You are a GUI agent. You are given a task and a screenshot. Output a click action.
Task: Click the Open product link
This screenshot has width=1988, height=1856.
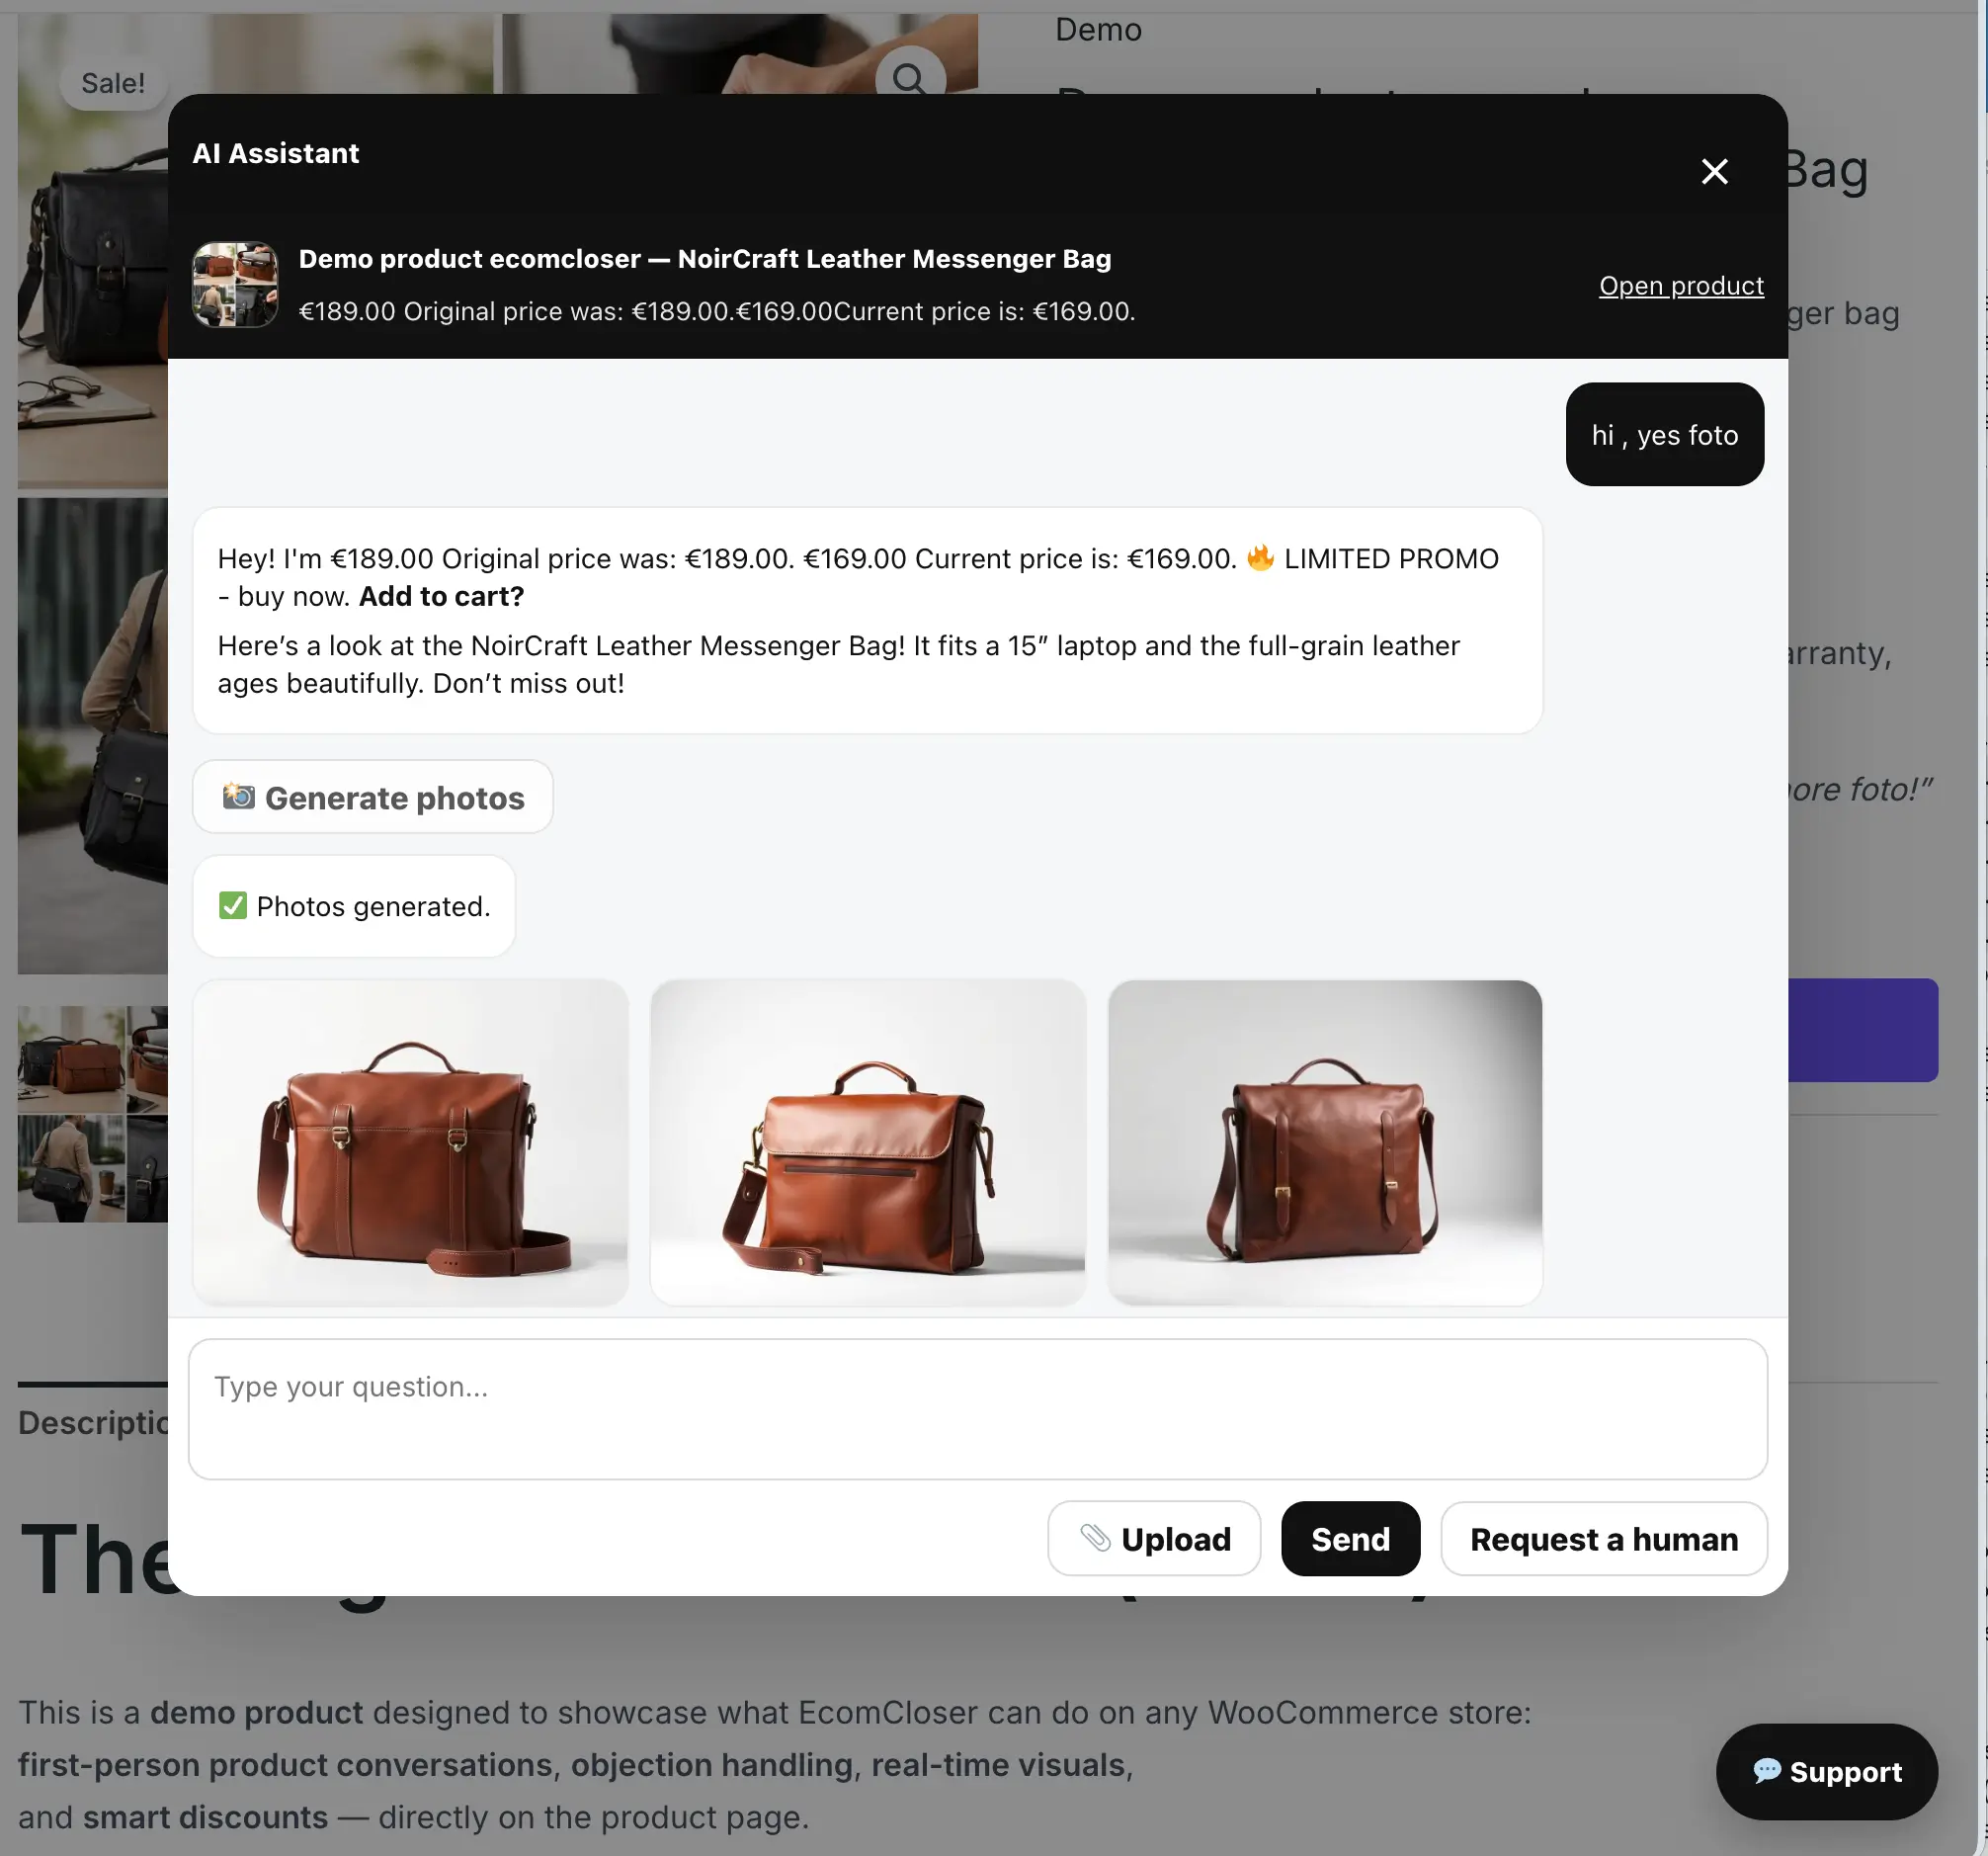point(1680,286)
